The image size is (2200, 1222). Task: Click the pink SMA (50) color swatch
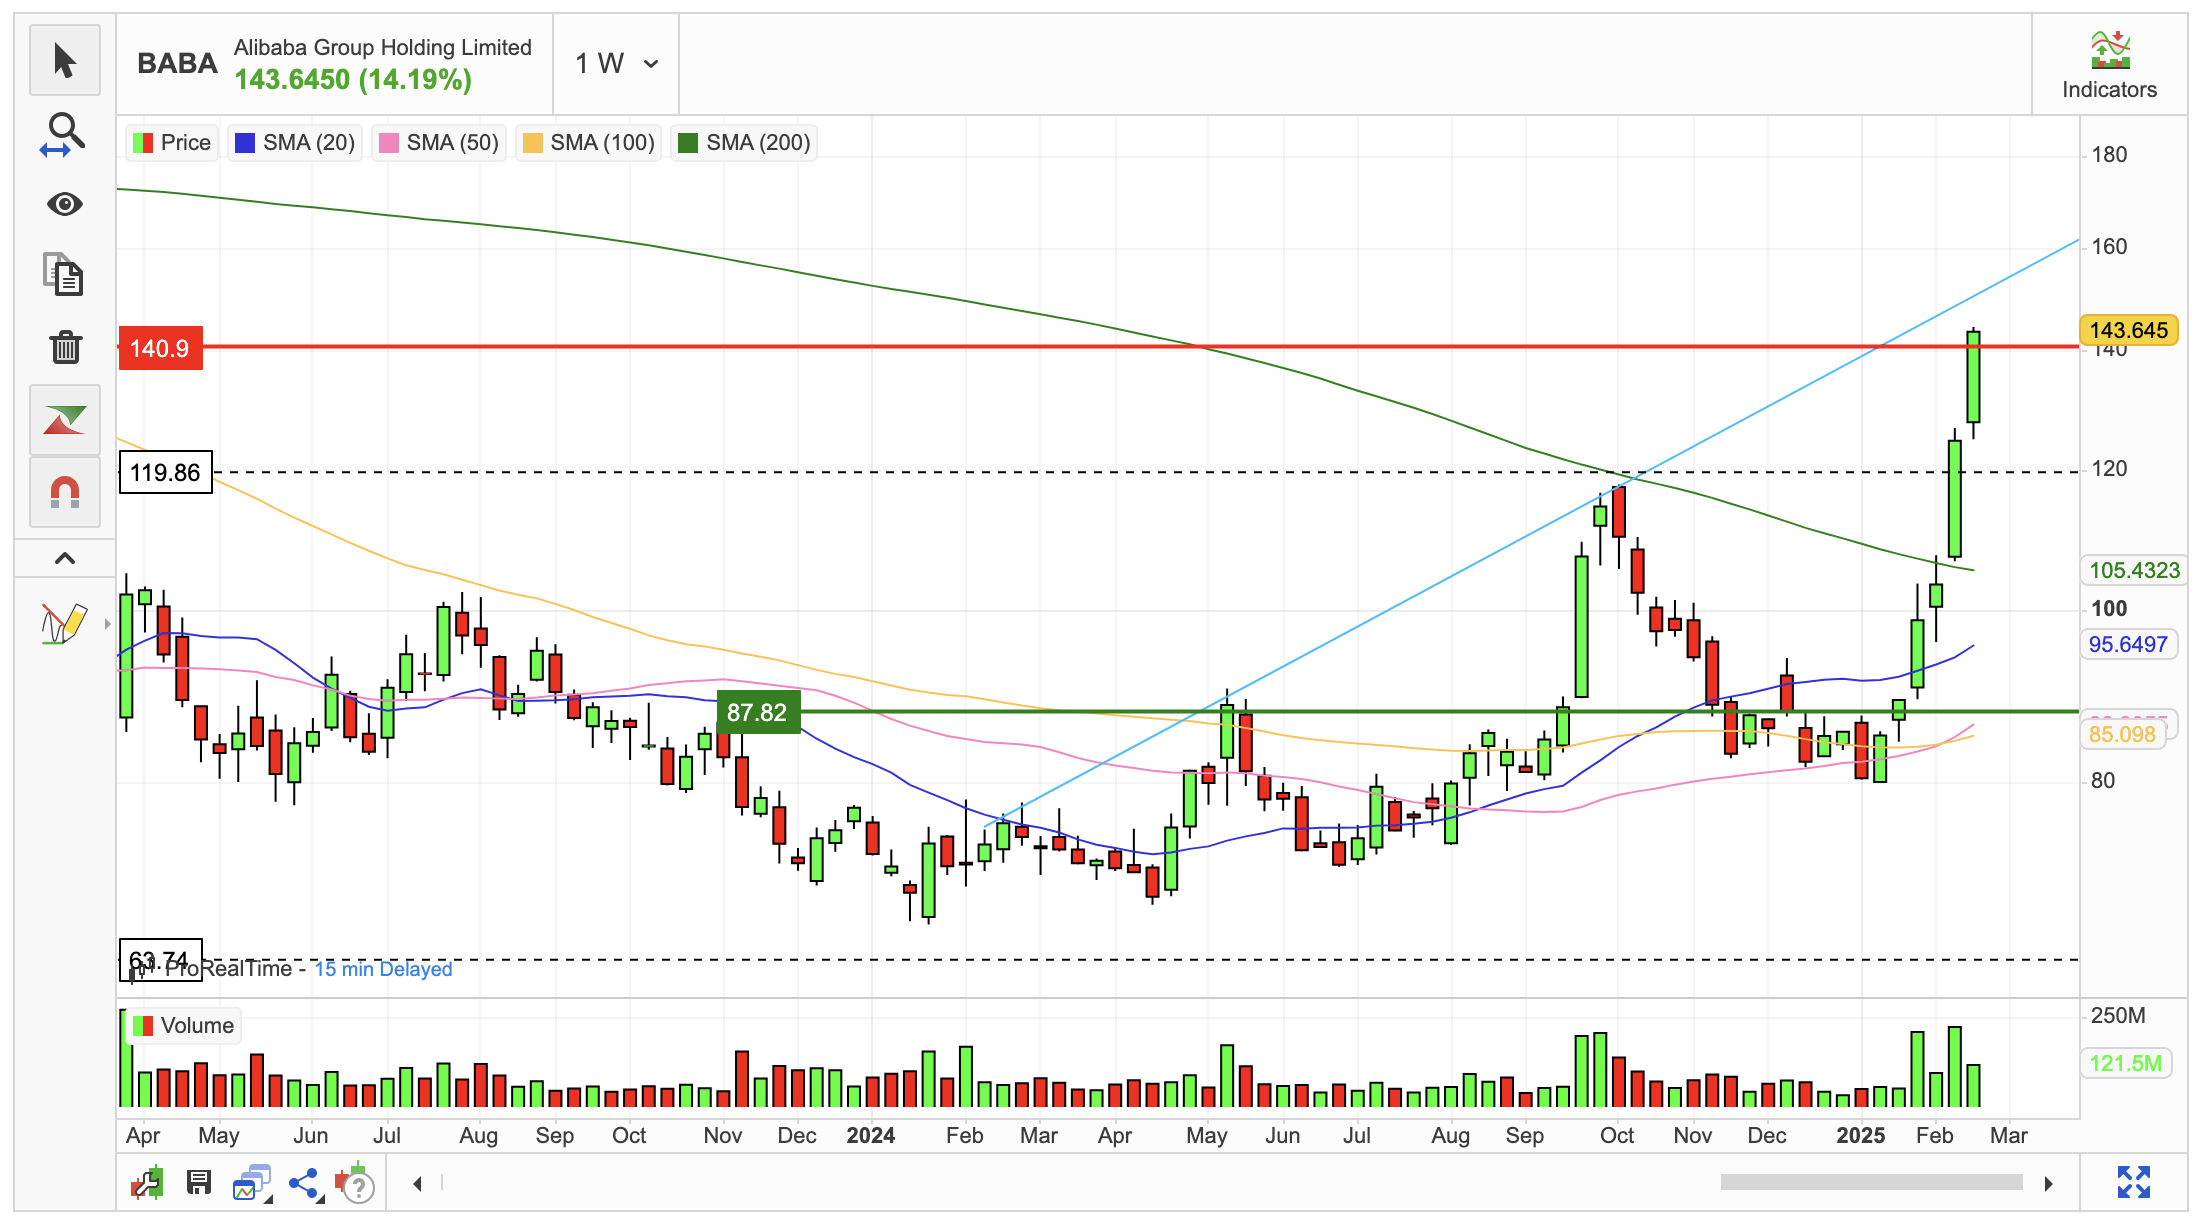(389, 143)
